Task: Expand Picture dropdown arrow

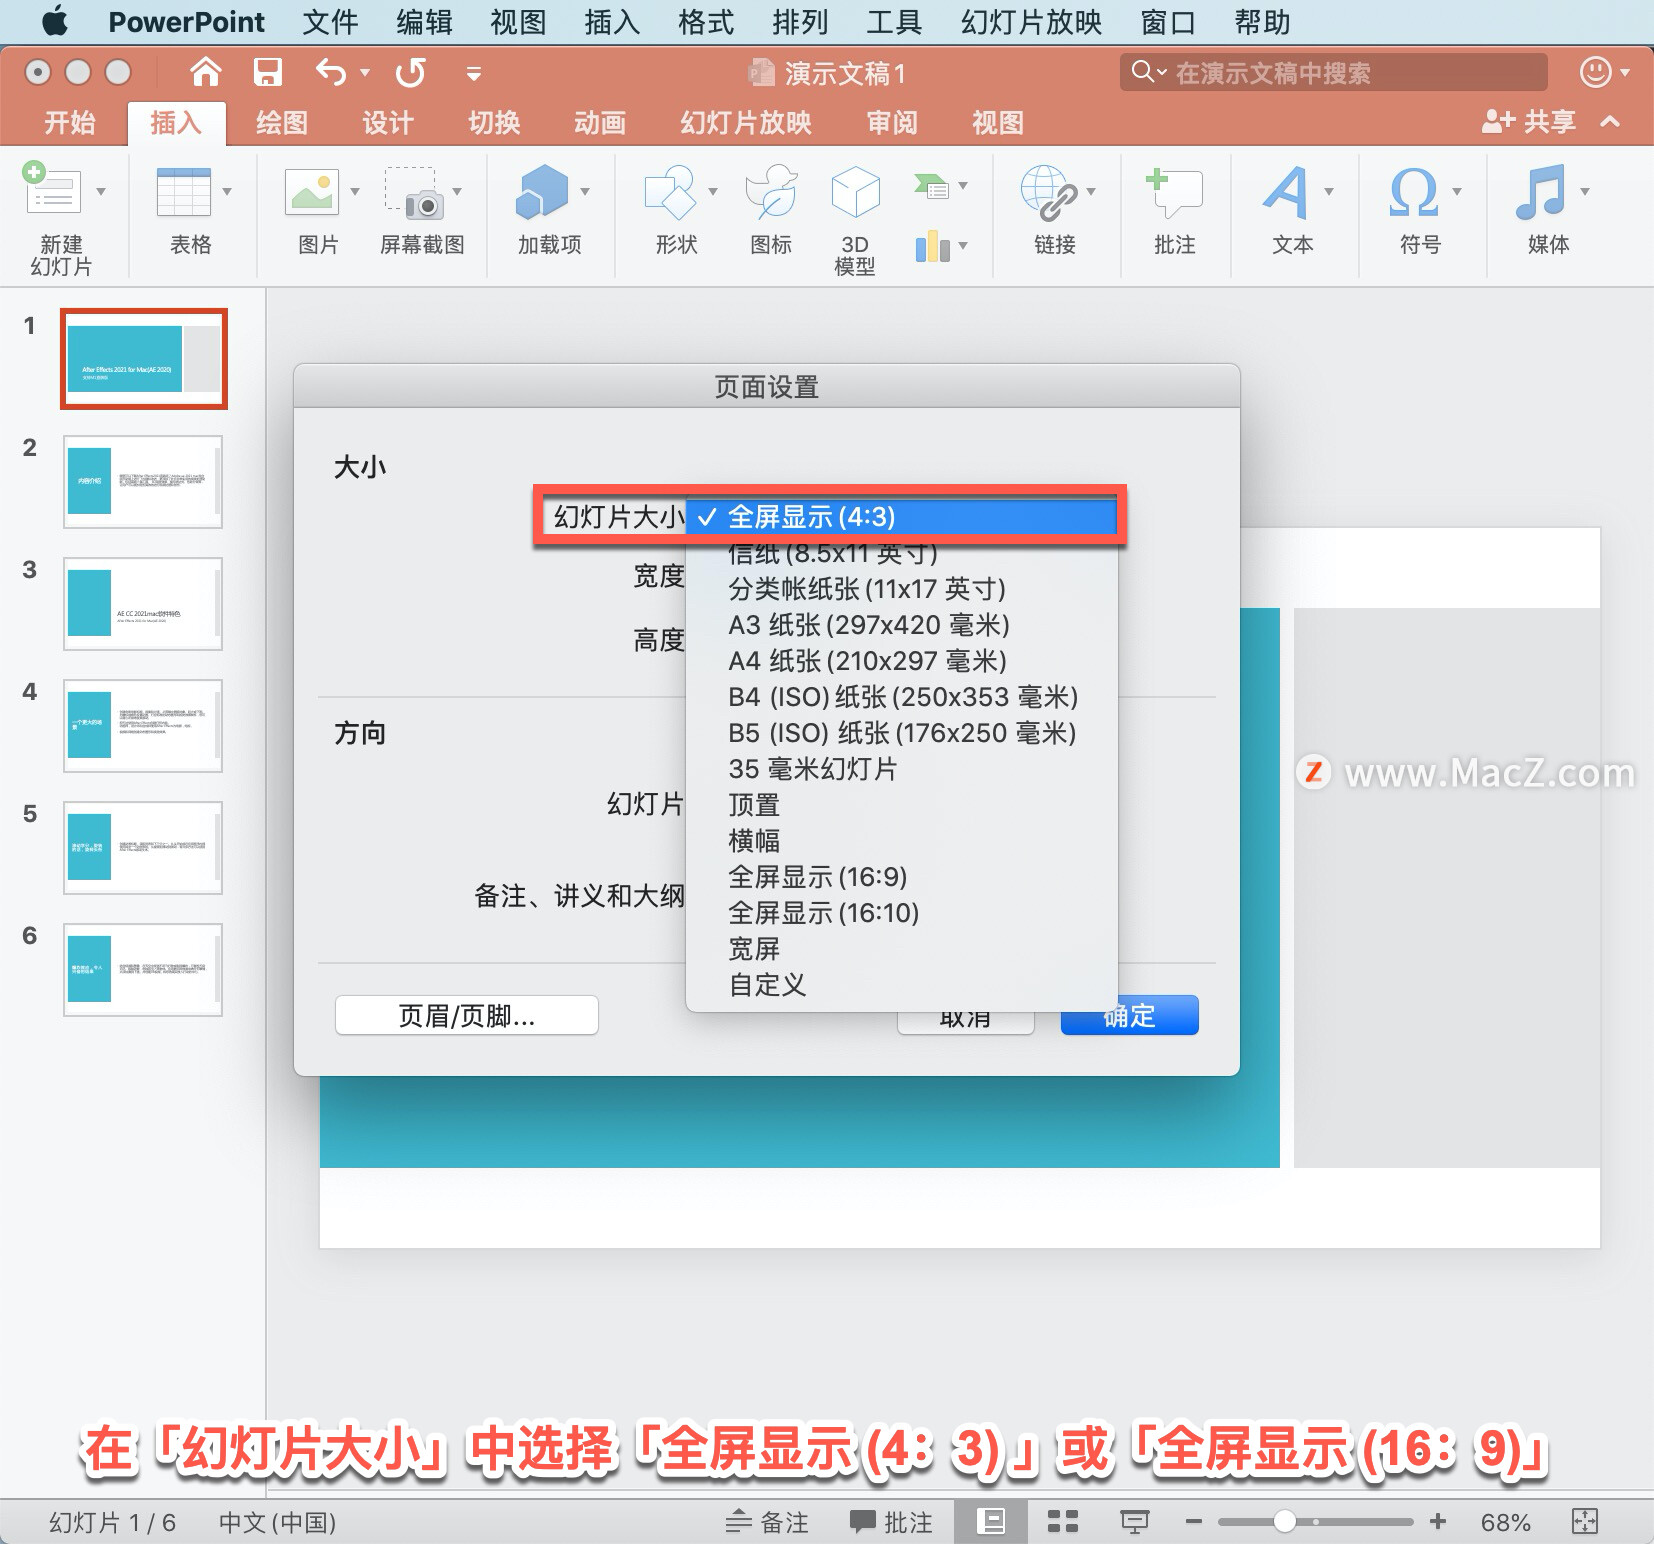Action: click(354, 191)
